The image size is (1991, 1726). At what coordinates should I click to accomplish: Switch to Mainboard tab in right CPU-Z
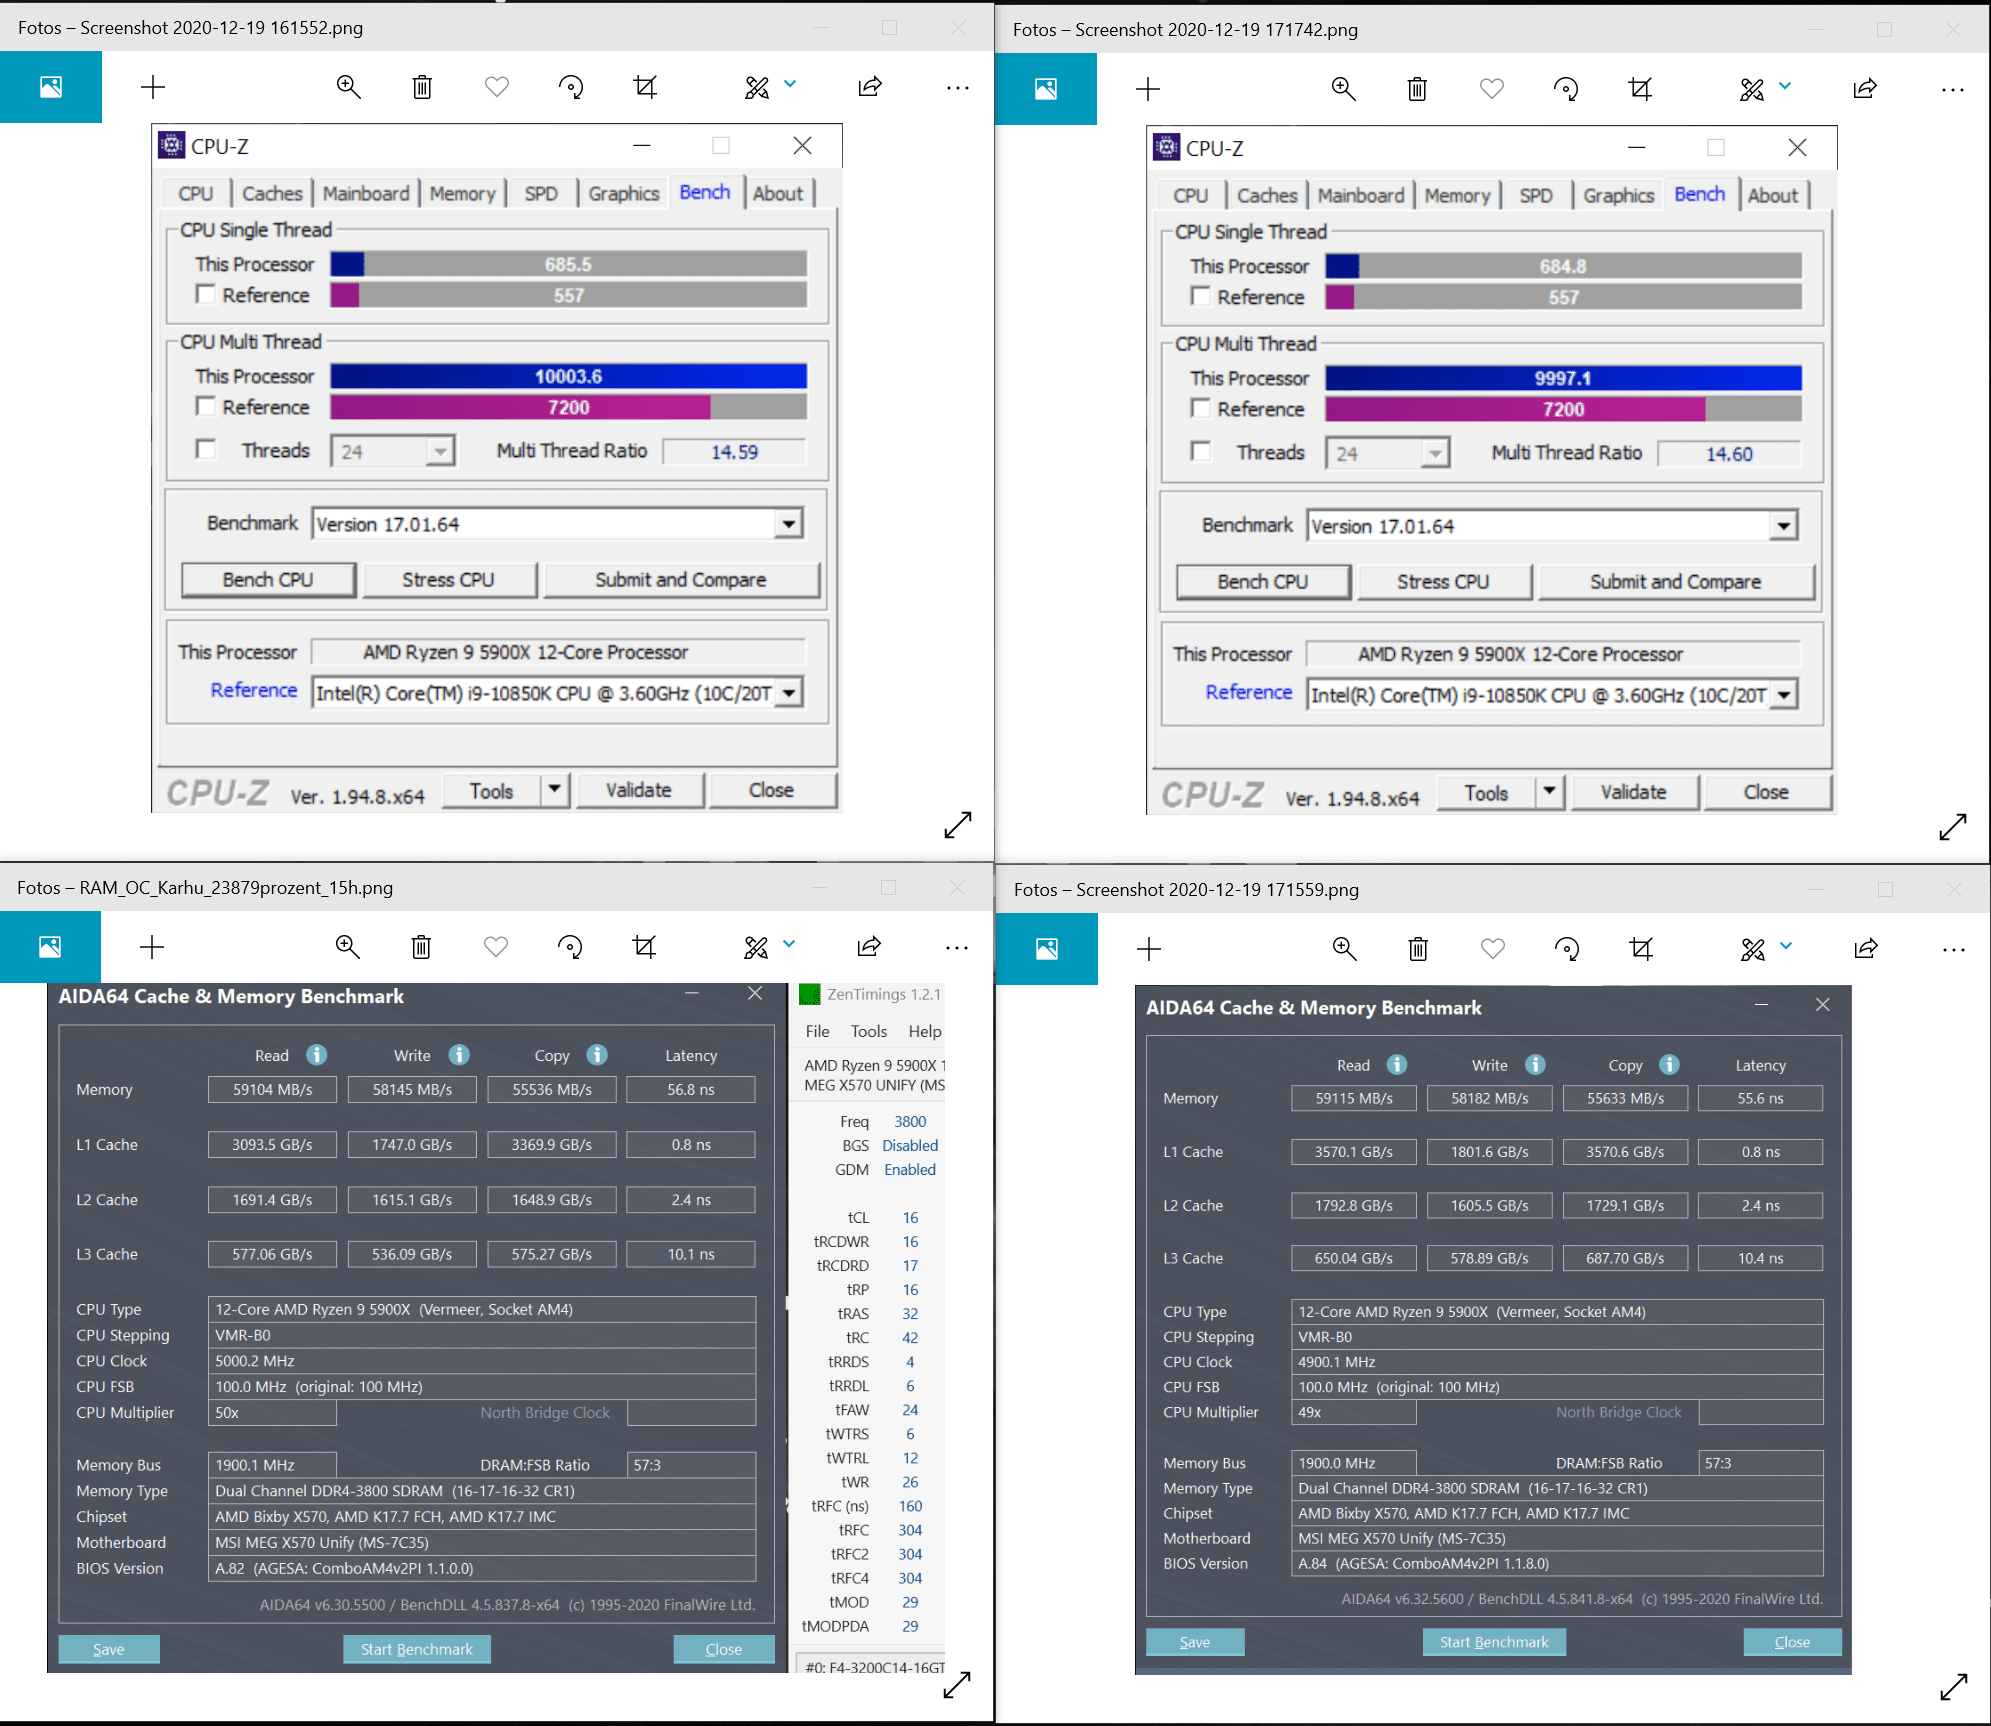(x=1361, y=195)
